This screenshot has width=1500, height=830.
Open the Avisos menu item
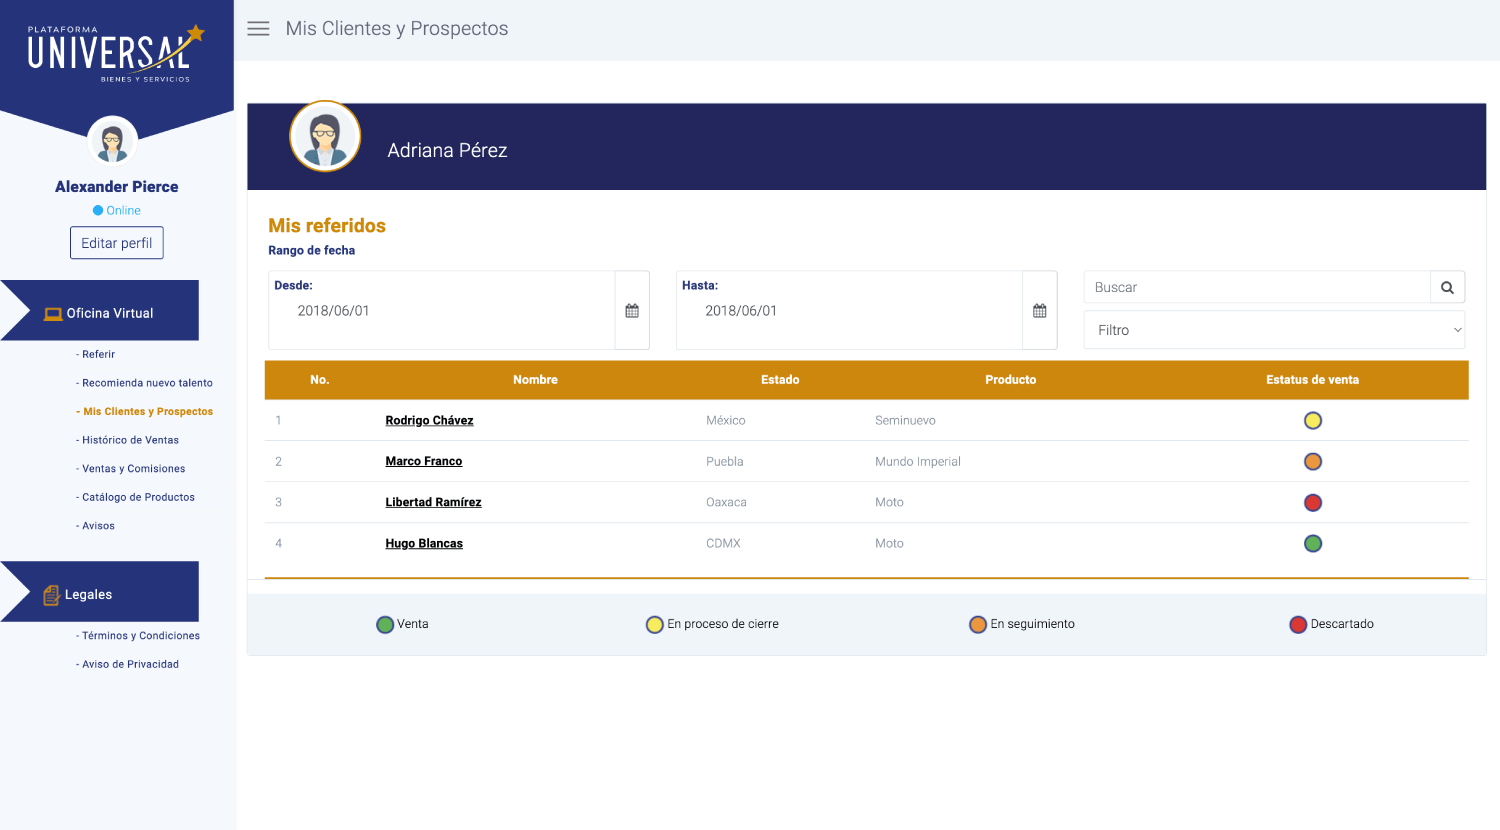tap(96, 526)
